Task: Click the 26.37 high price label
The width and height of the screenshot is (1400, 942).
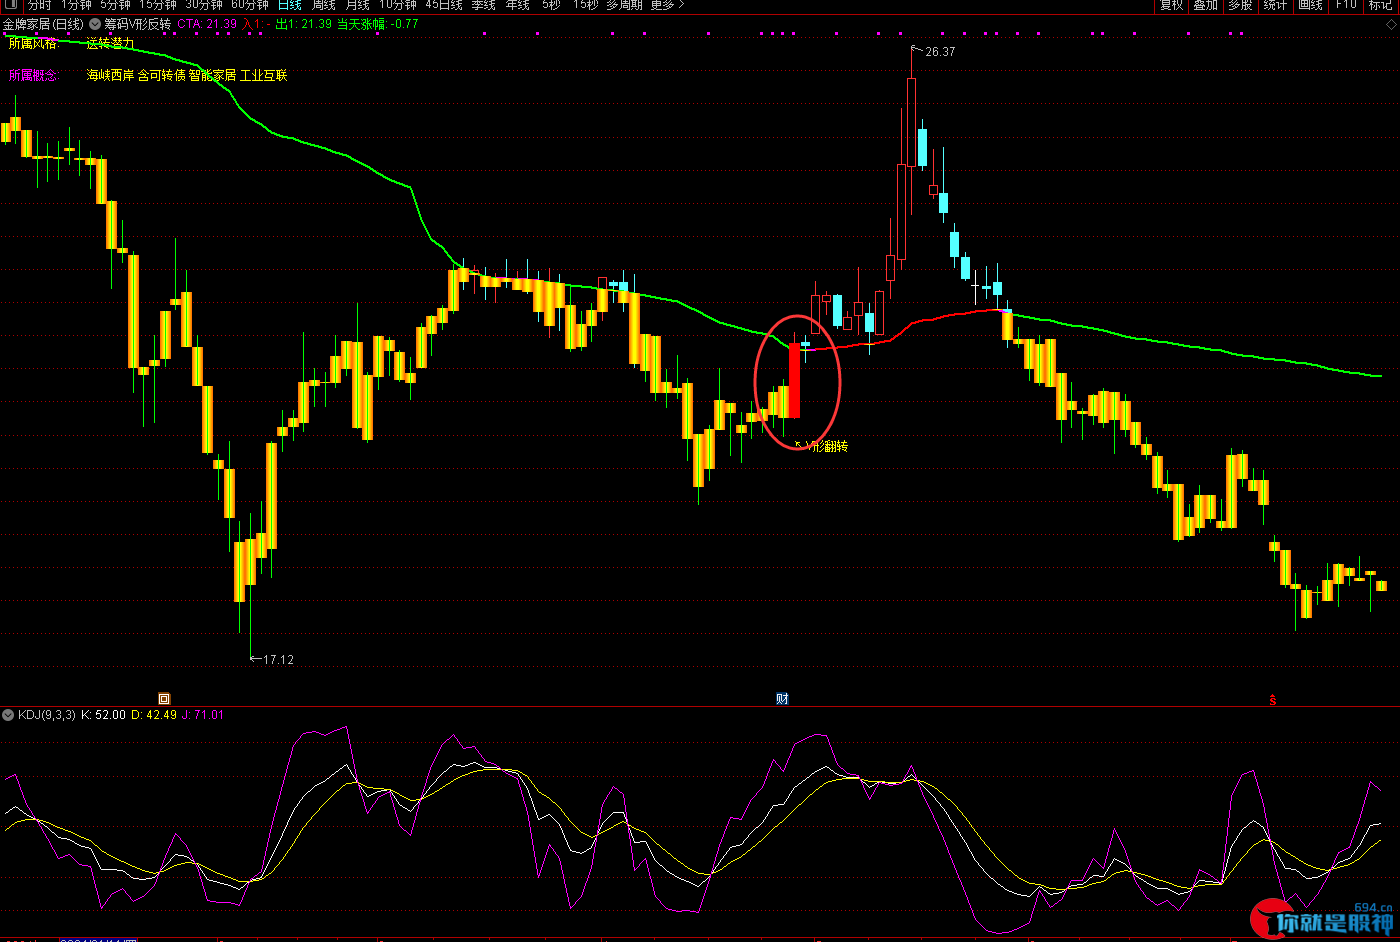Action: (x=940, y=52)
